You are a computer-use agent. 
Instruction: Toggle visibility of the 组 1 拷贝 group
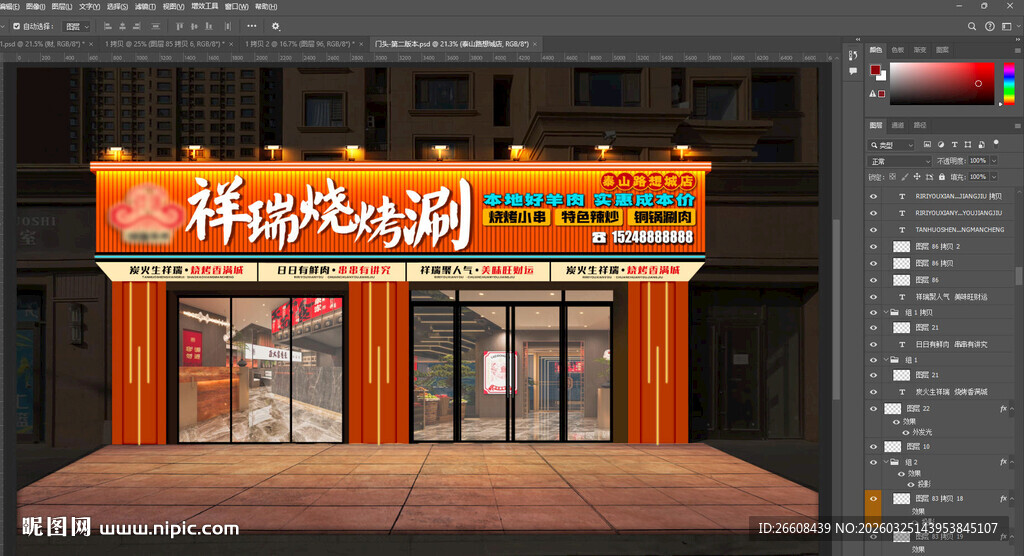[x=873, y=312]
